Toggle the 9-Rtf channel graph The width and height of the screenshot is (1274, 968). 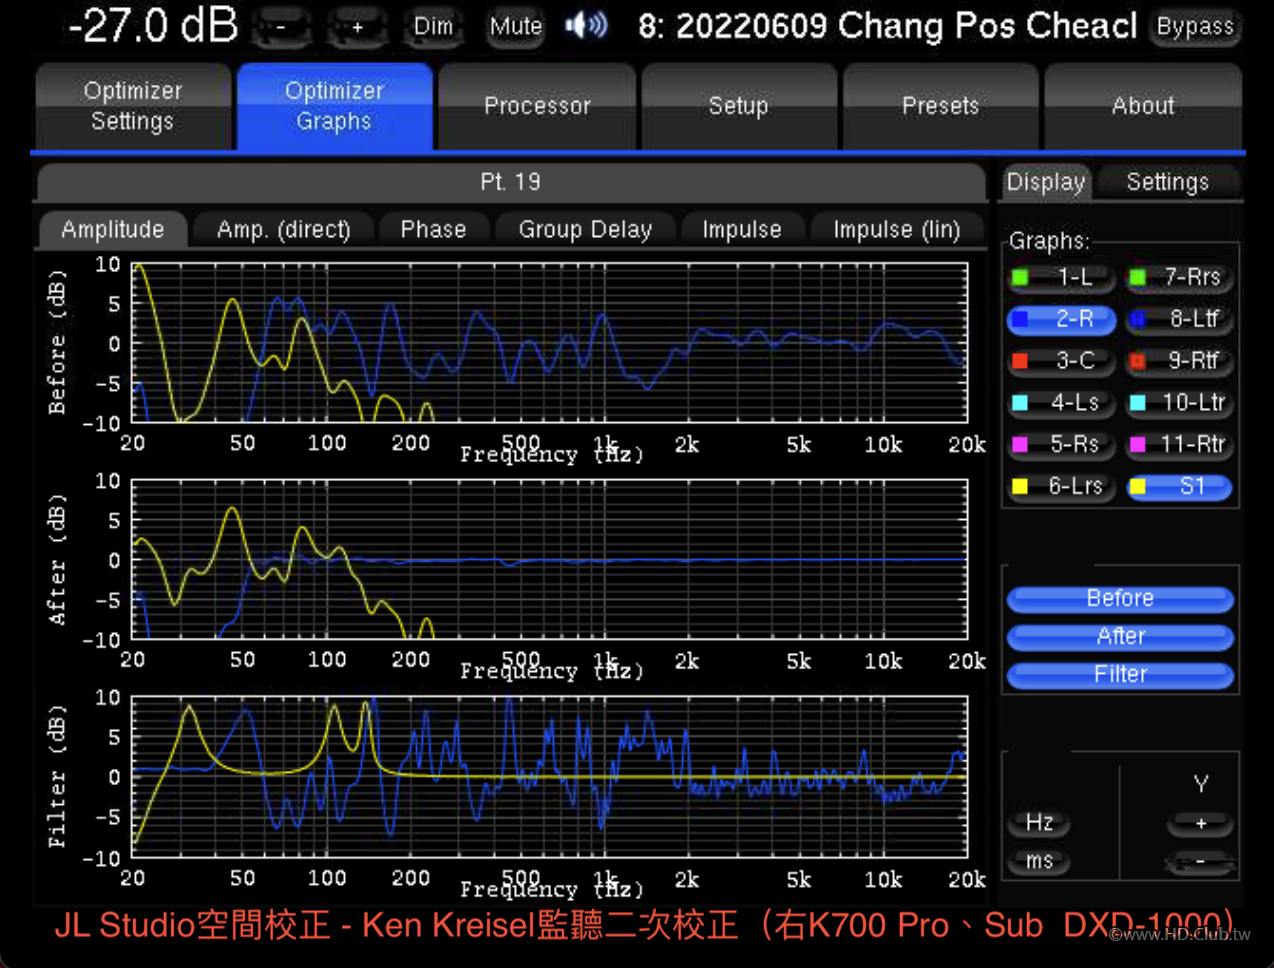[1179, 361]
